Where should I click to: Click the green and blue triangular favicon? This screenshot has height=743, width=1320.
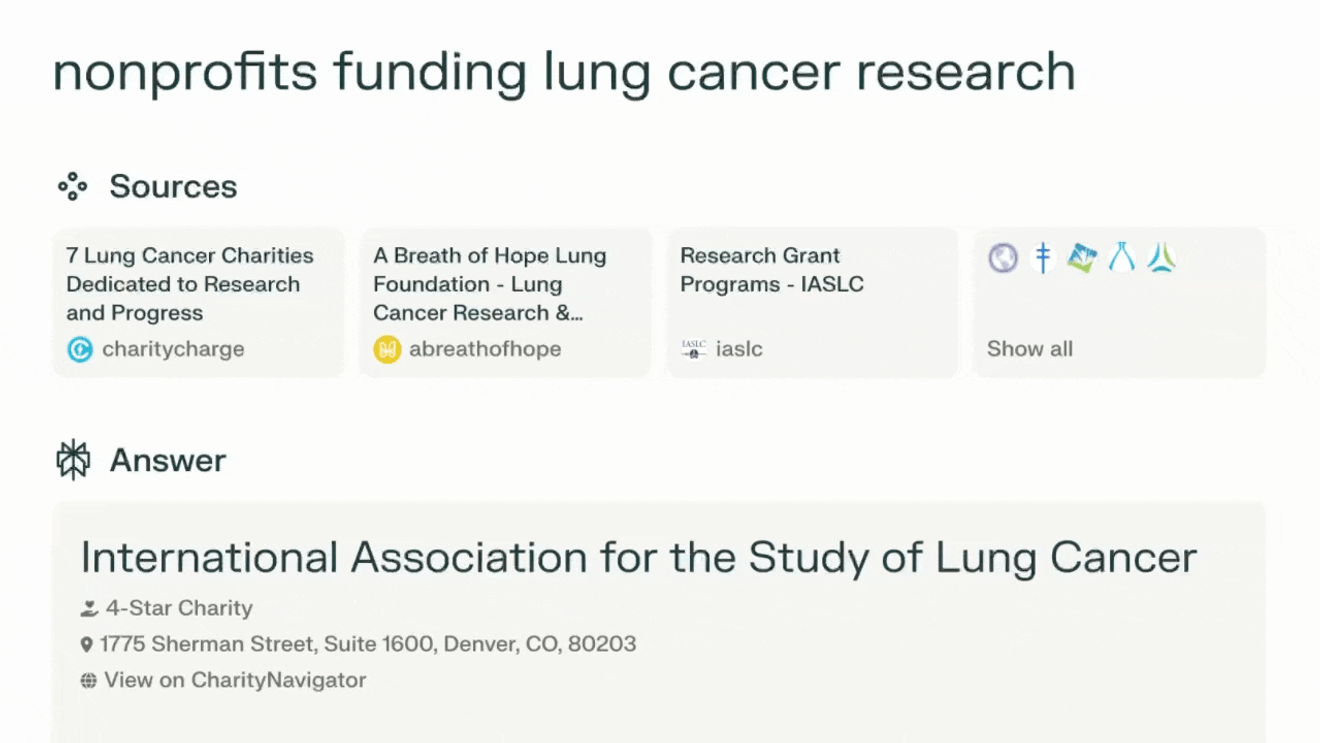click(1161, 258)
